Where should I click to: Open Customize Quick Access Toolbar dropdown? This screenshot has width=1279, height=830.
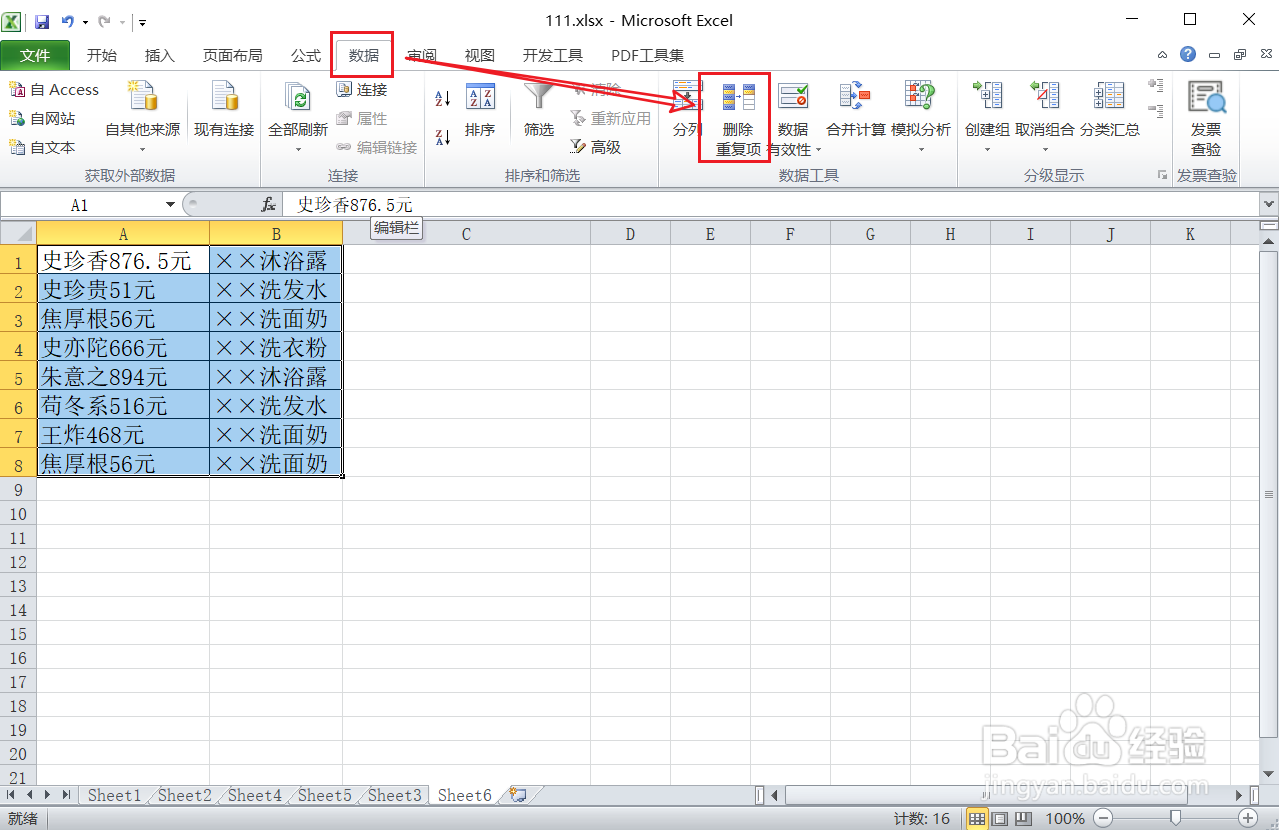142,21
